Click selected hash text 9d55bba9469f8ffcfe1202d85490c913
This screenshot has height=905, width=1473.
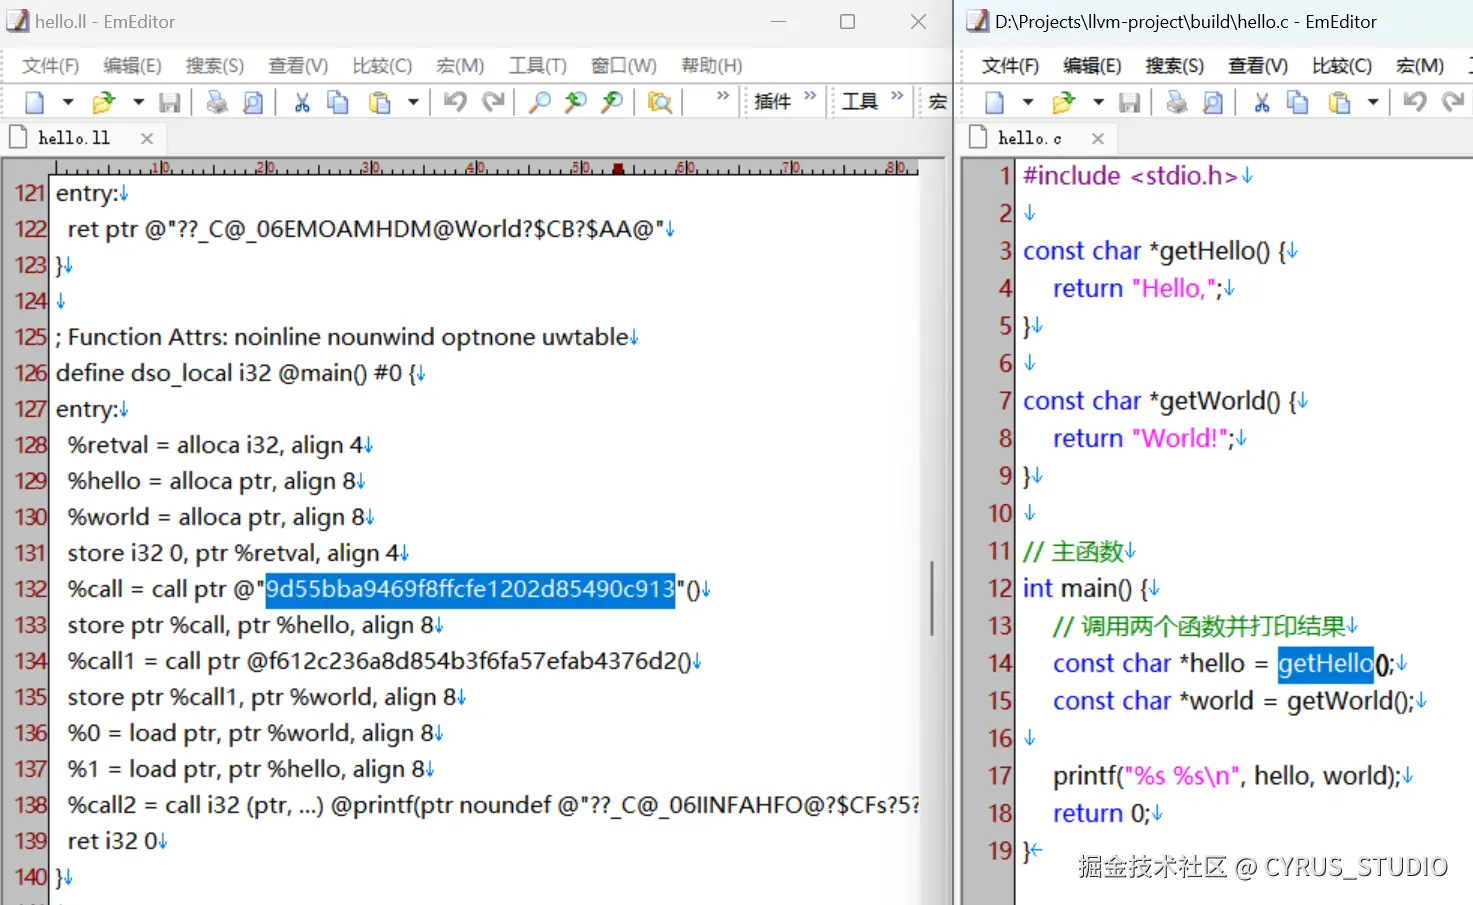(x=470, y=589)
